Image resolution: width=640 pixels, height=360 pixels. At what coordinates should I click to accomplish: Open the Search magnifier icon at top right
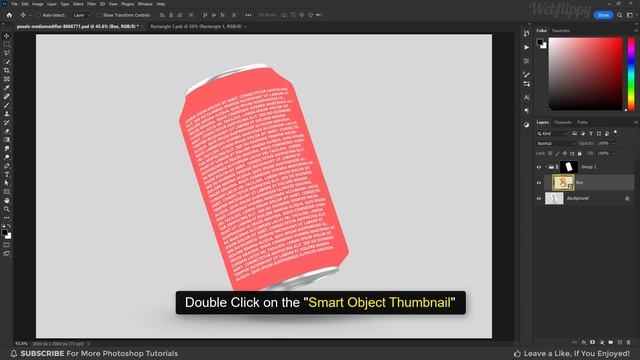pyautogui.click(x=620, y=15)
